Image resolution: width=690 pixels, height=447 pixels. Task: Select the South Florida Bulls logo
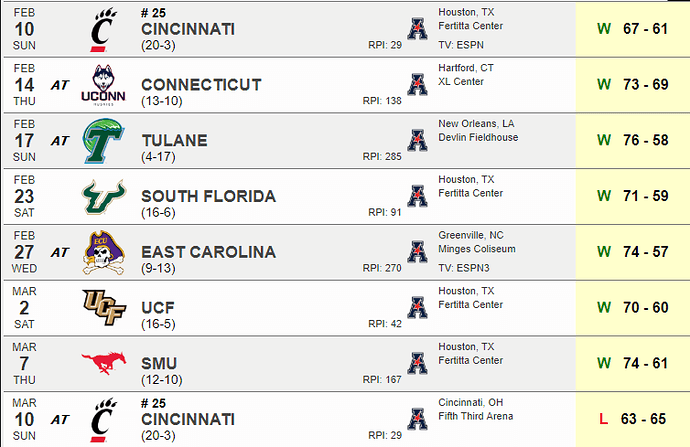(x=104, y=197)
